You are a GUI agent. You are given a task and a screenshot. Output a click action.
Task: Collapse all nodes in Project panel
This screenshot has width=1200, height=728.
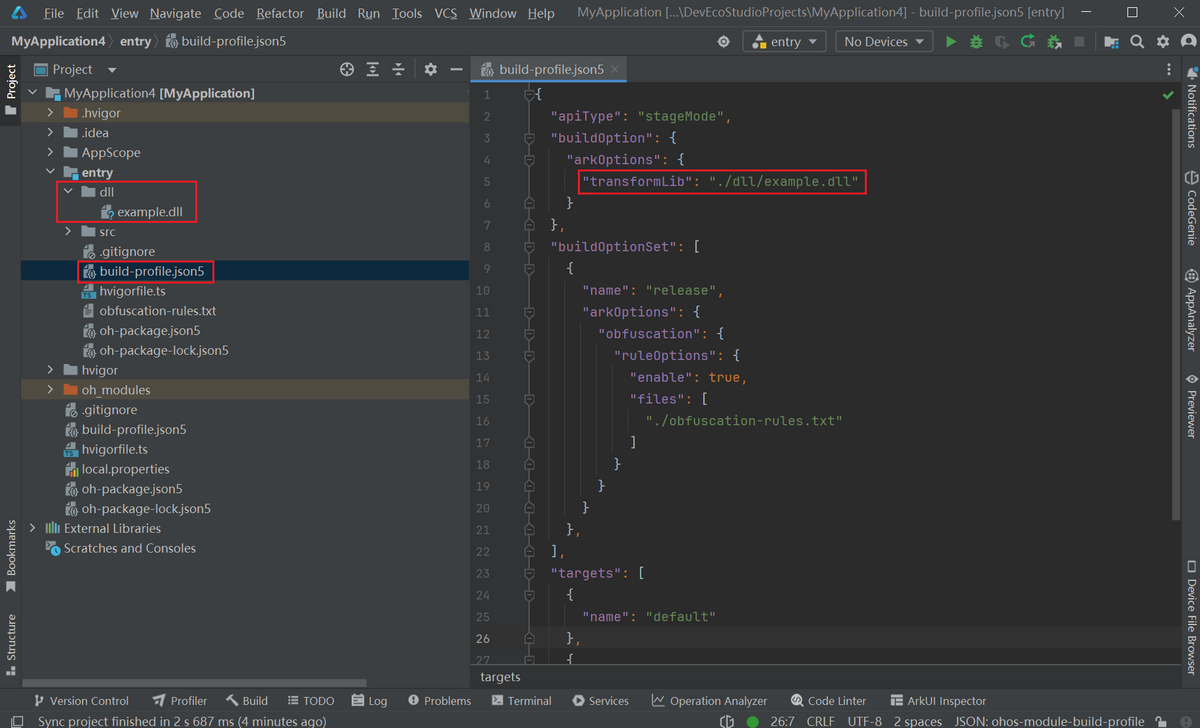(398, 69)
